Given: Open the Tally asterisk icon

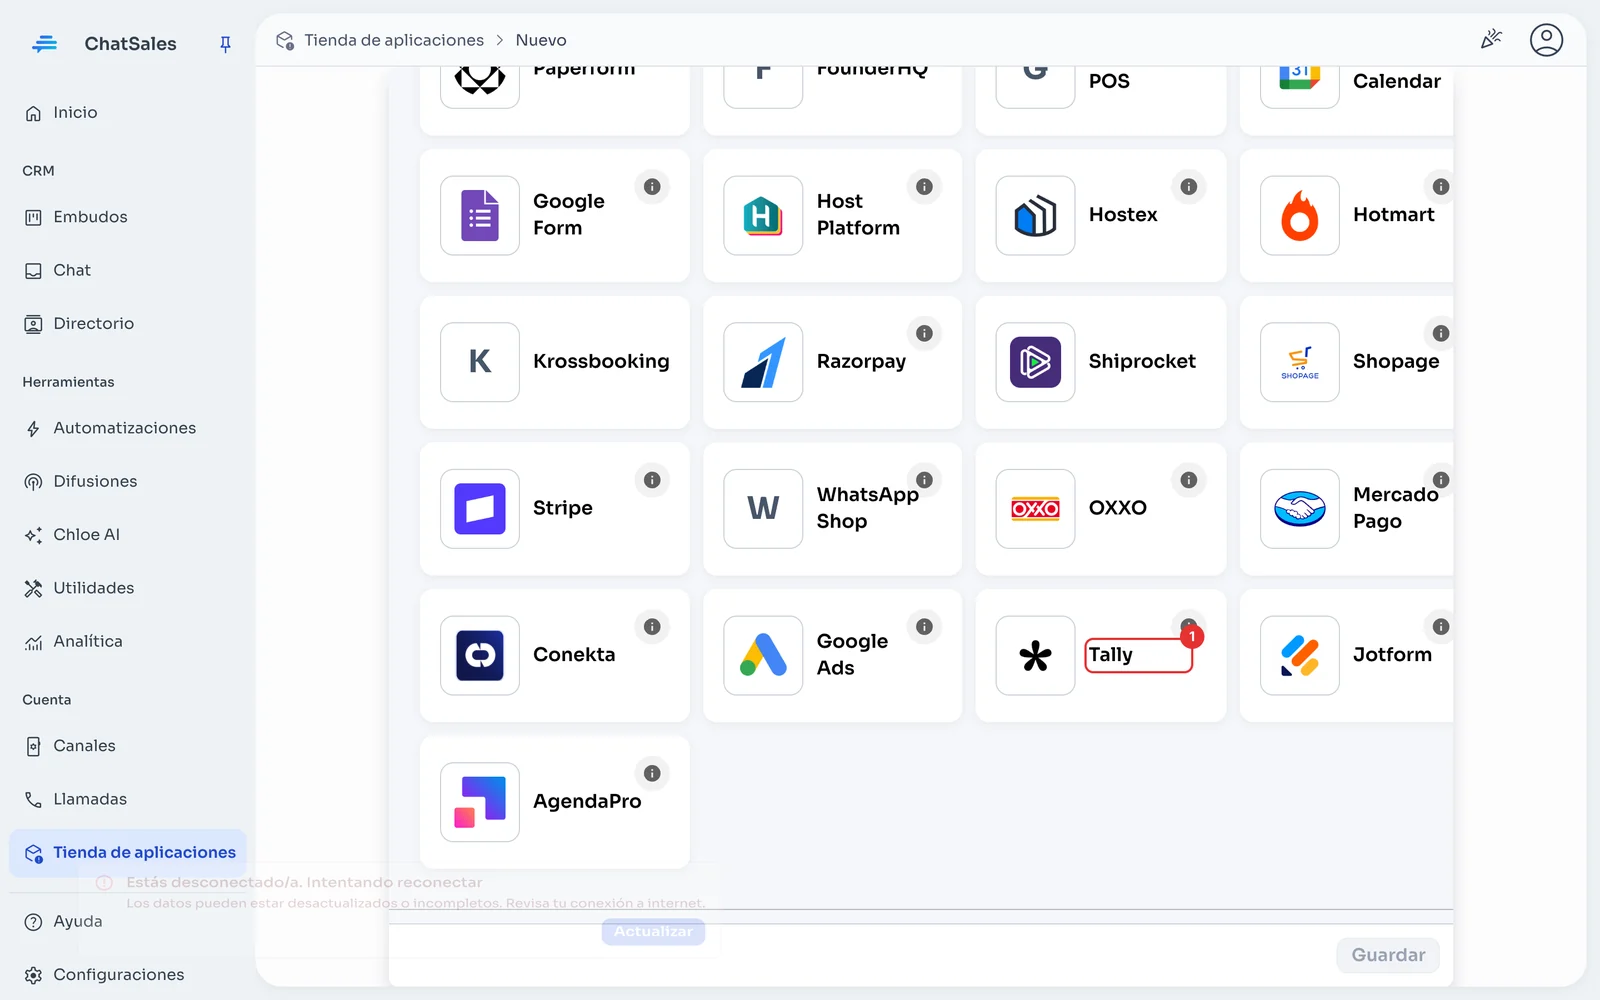Looking at the screenshot, I should pyautogui.click(x=1035, y=655).
